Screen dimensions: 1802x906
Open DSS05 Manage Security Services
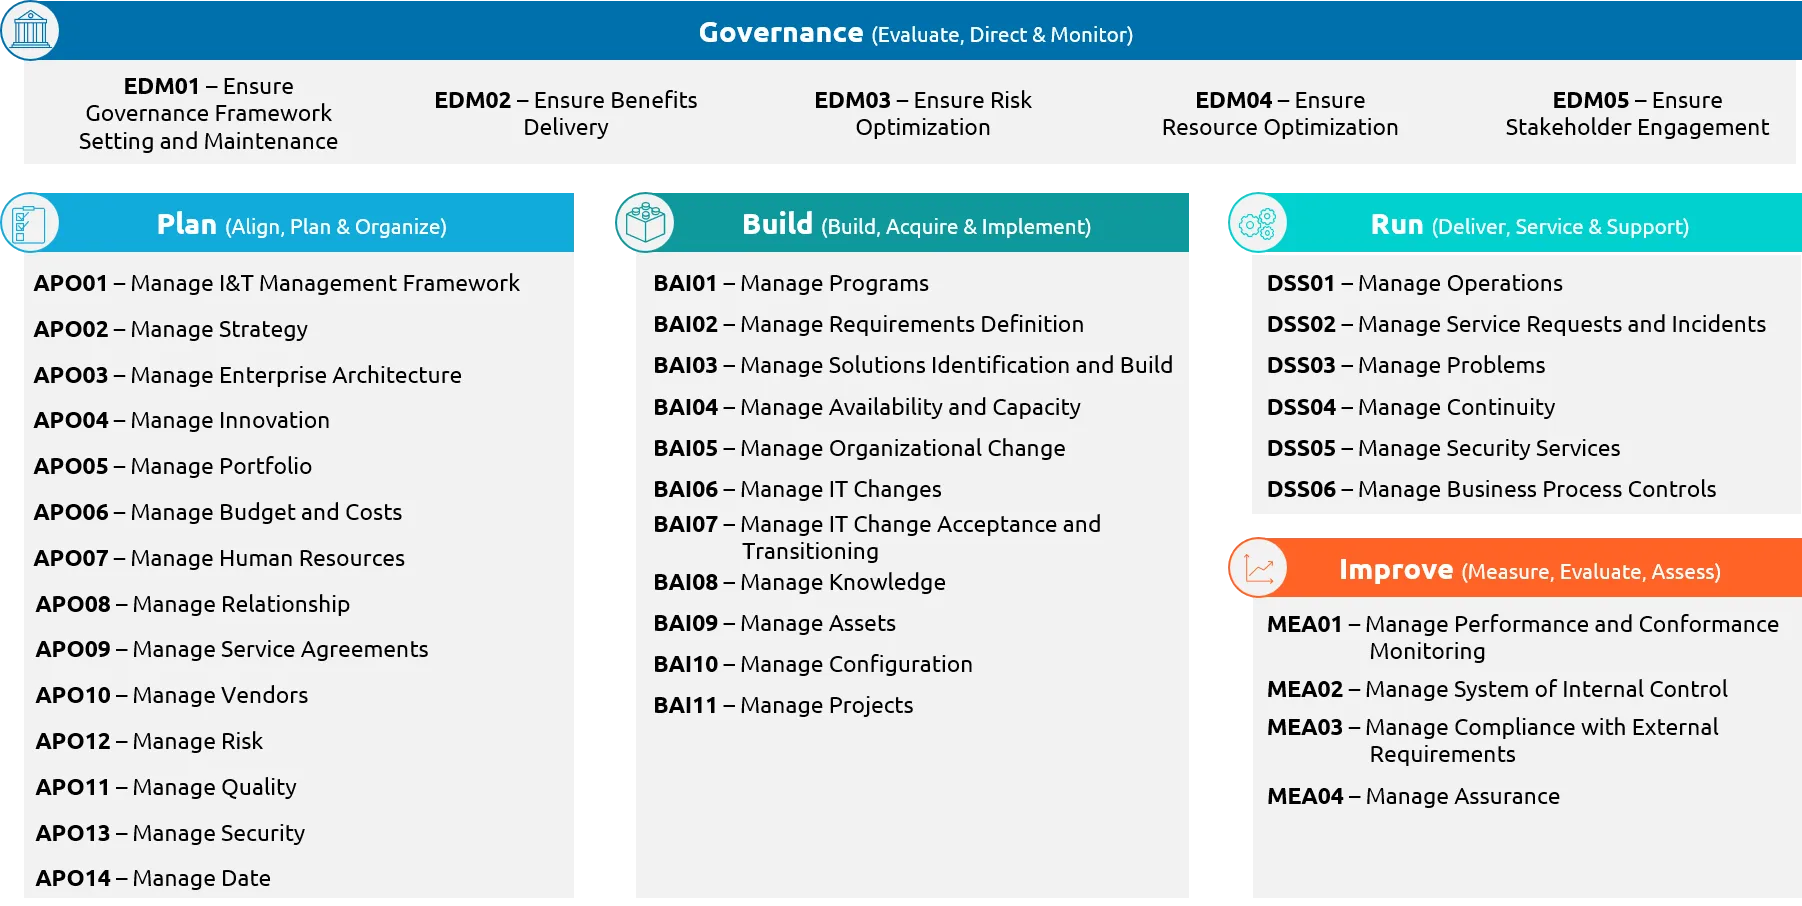1443,448
